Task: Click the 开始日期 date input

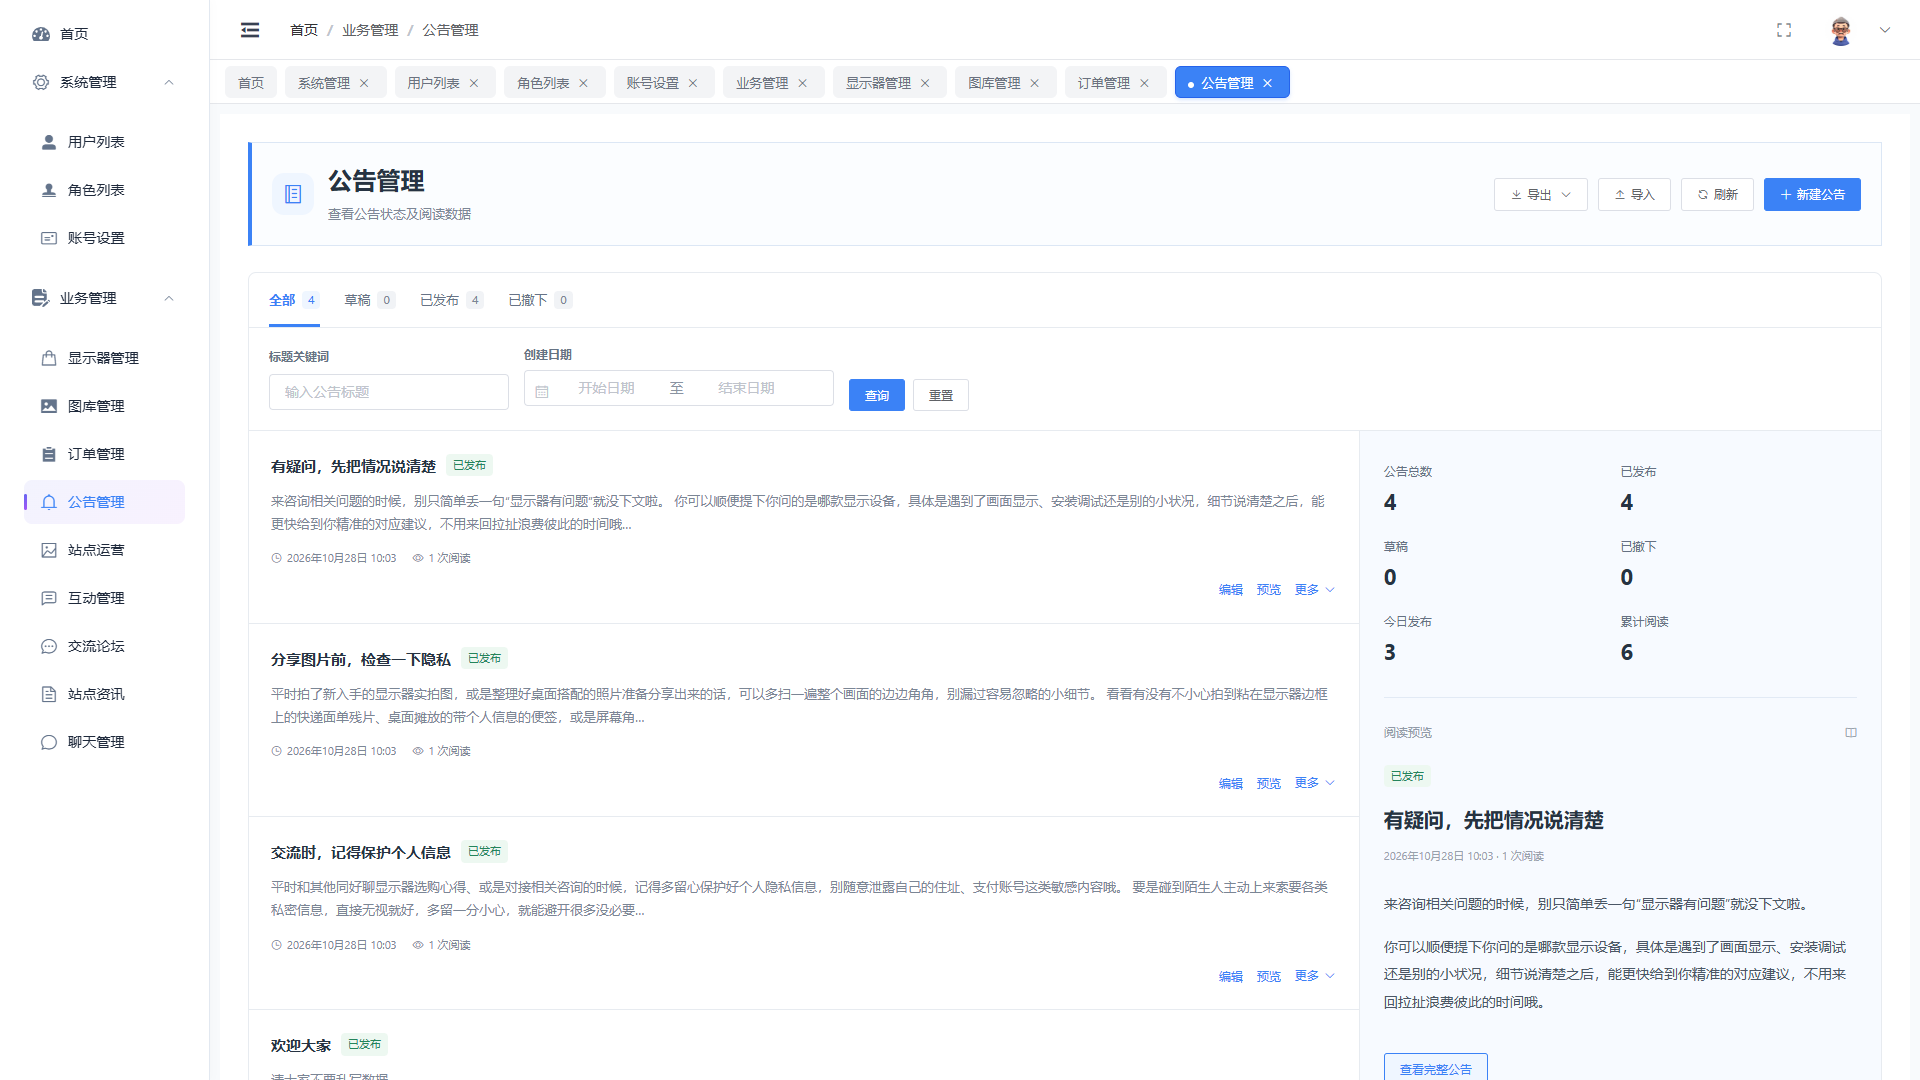Action: [606, 388]
